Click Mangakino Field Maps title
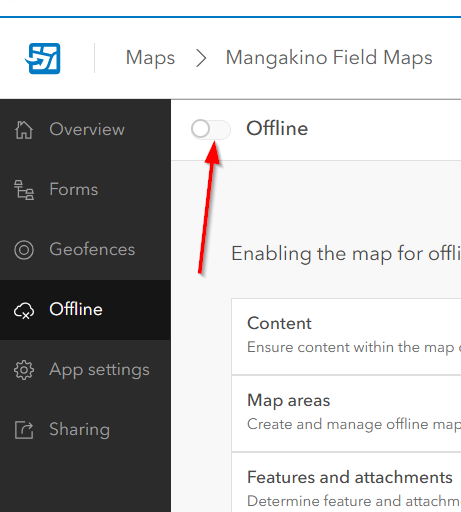Image resolution: width=461 pixels, height=512 pixels. [x=329, y=58]
